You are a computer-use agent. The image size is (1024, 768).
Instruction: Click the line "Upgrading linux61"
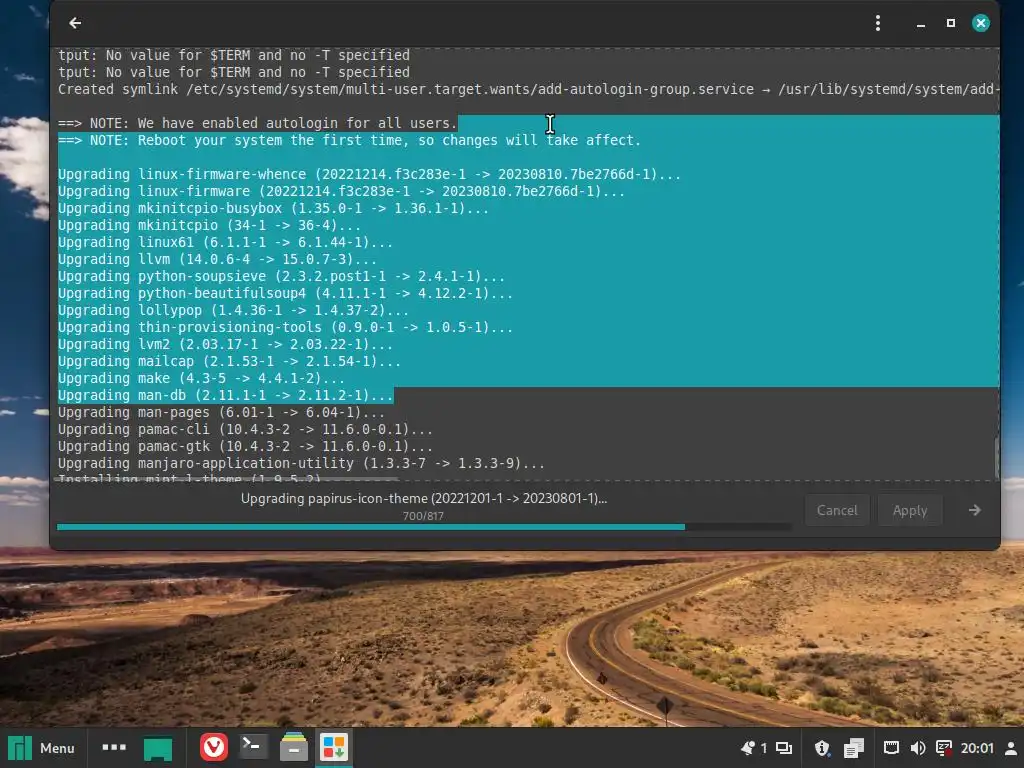pyautogui.click(x=225, y=242)
